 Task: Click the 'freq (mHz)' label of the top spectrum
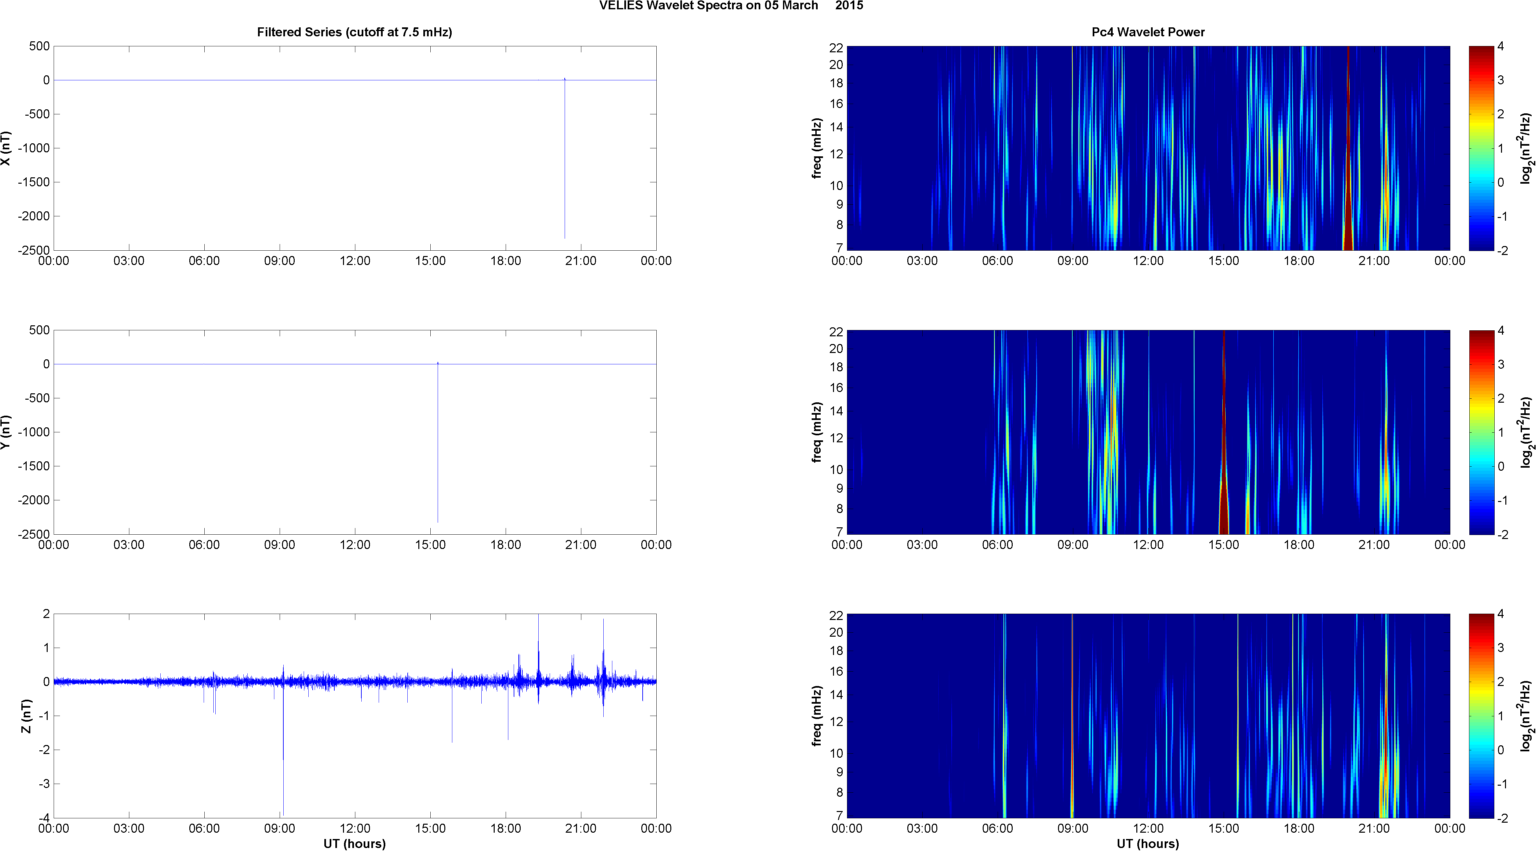[817, 148]
